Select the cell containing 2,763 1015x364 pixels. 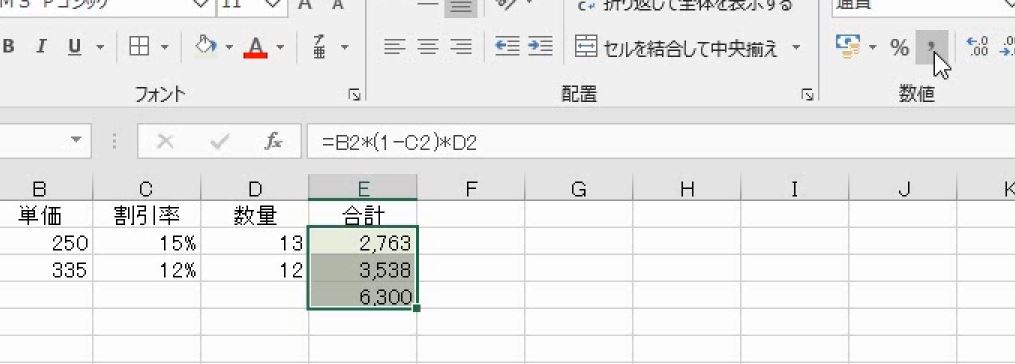(363, 241)
